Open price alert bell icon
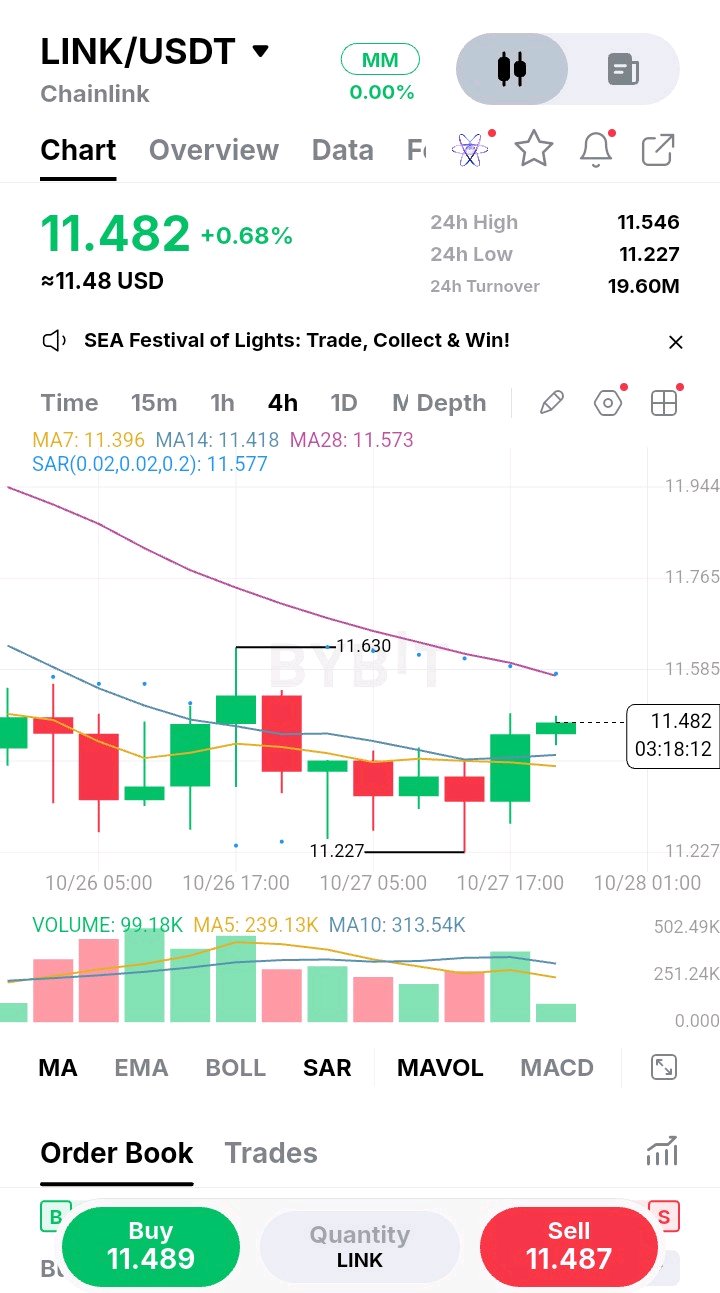The image size is (720, 1293). coord(596,150)
